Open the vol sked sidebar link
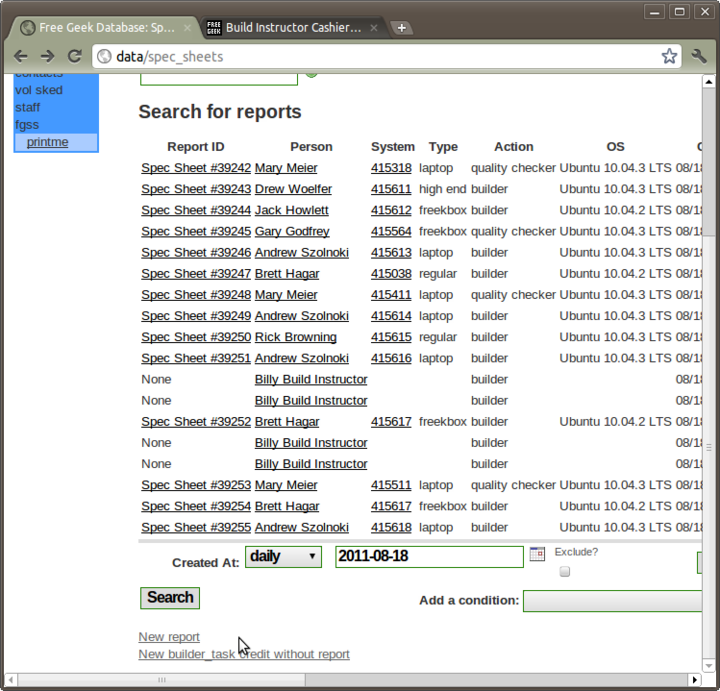 [39, 90]
